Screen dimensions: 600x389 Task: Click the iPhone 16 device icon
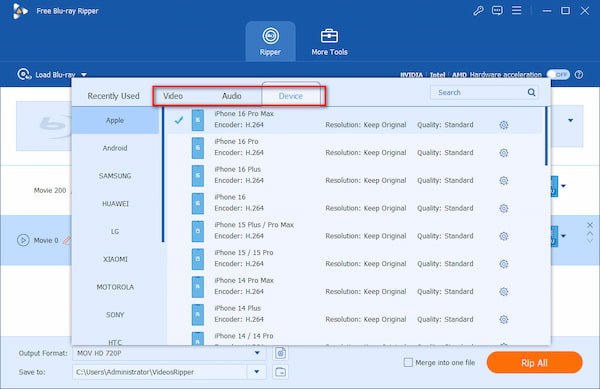coord(198,203)
